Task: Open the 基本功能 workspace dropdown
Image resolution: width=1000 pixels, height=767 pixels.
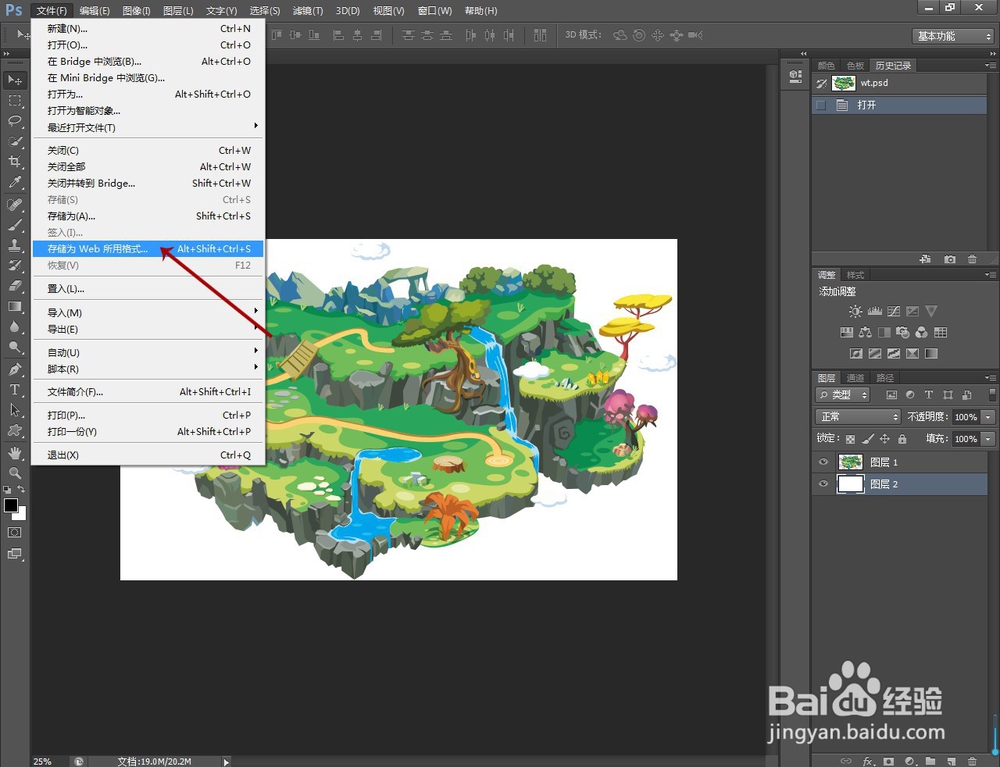Action: [953, 36]
